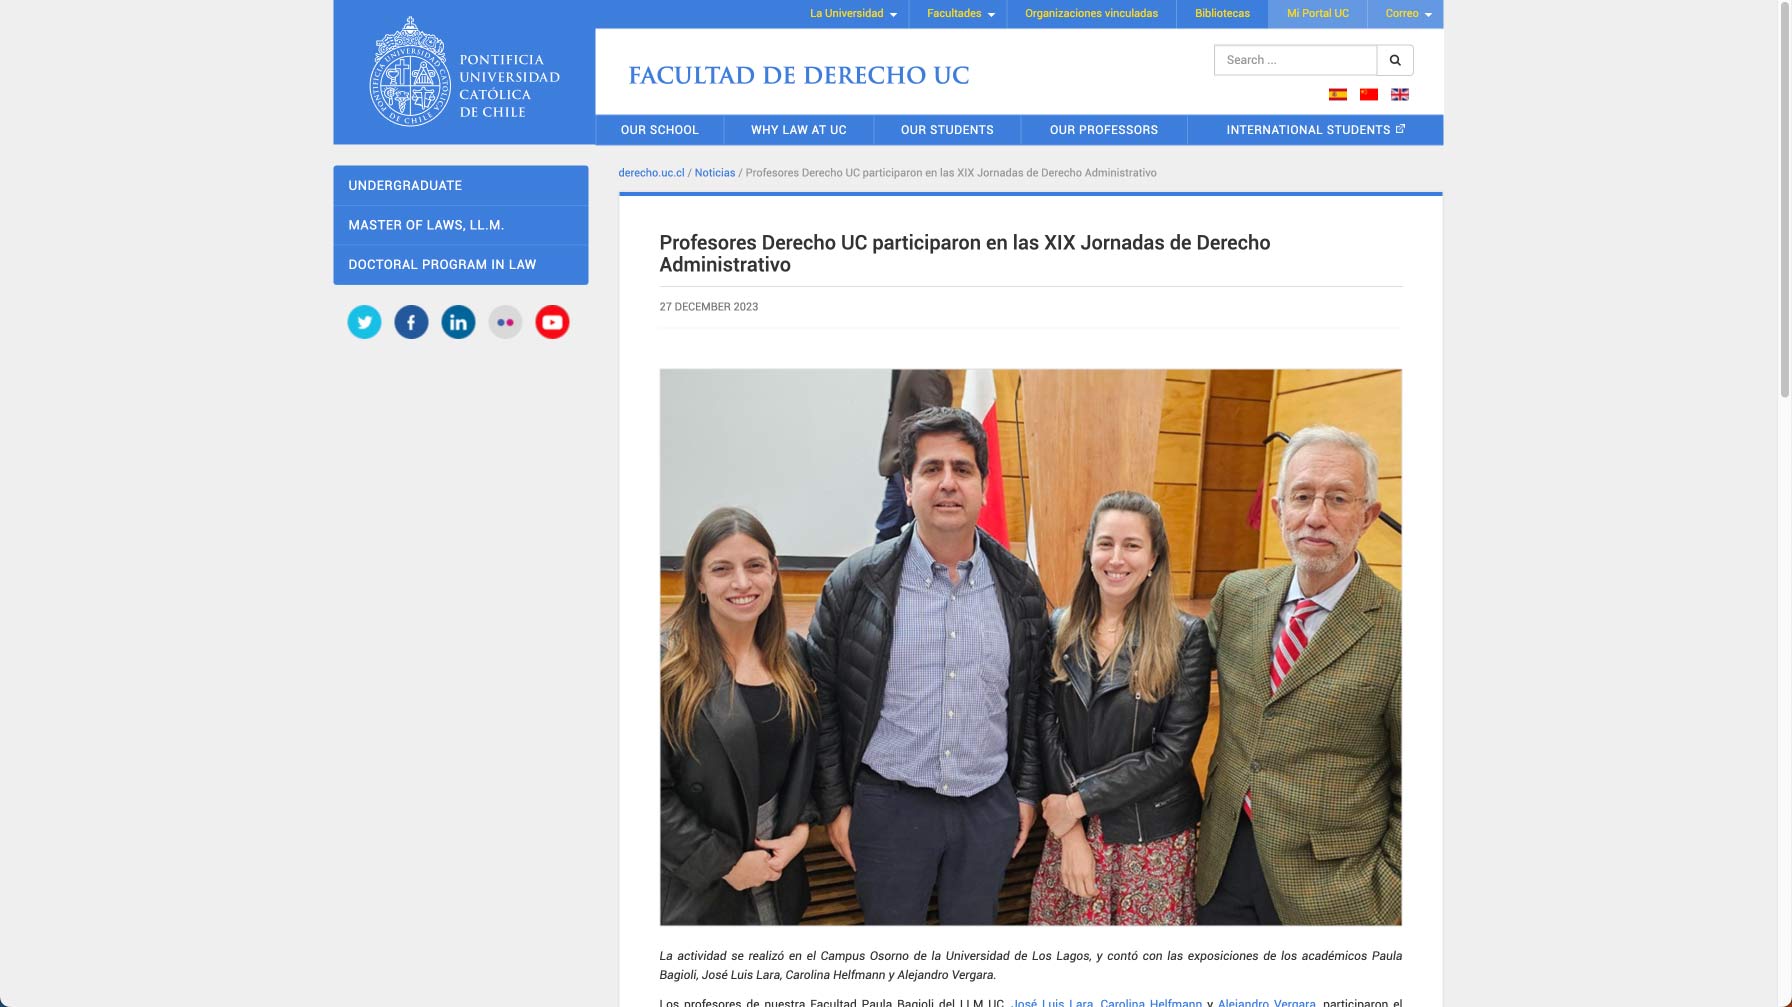
Task: Switch language with the UK flag
Action: click(x=1400, y=94)
